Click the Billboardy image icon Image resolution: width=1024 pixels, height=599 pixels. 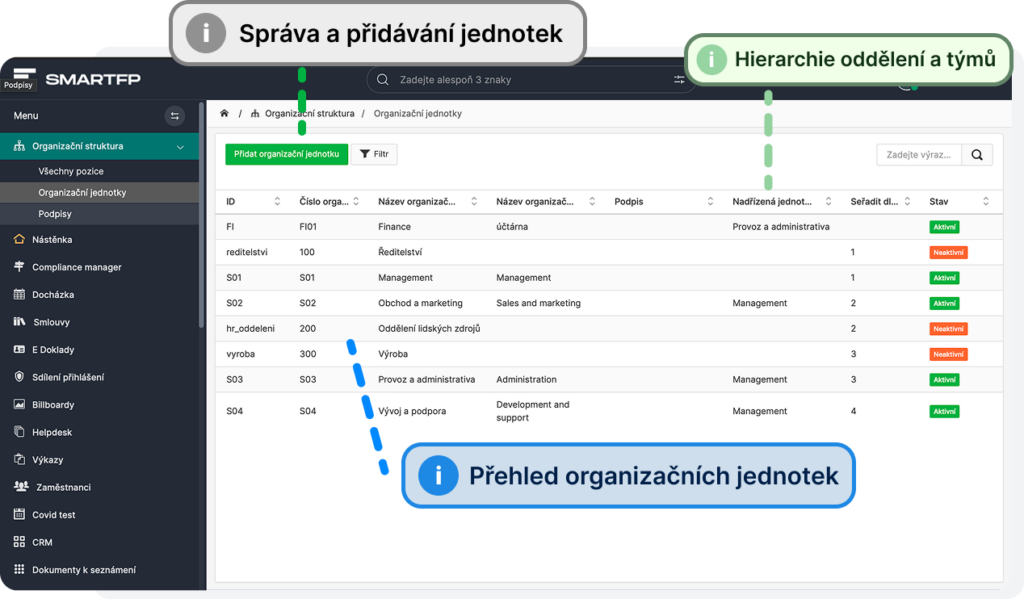[x=19, y=404]
